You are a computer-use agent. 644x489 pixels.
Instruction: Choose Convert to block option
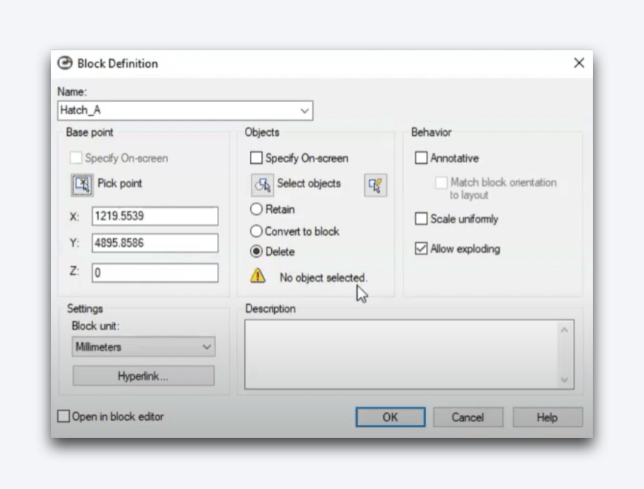tap(257, 231)
